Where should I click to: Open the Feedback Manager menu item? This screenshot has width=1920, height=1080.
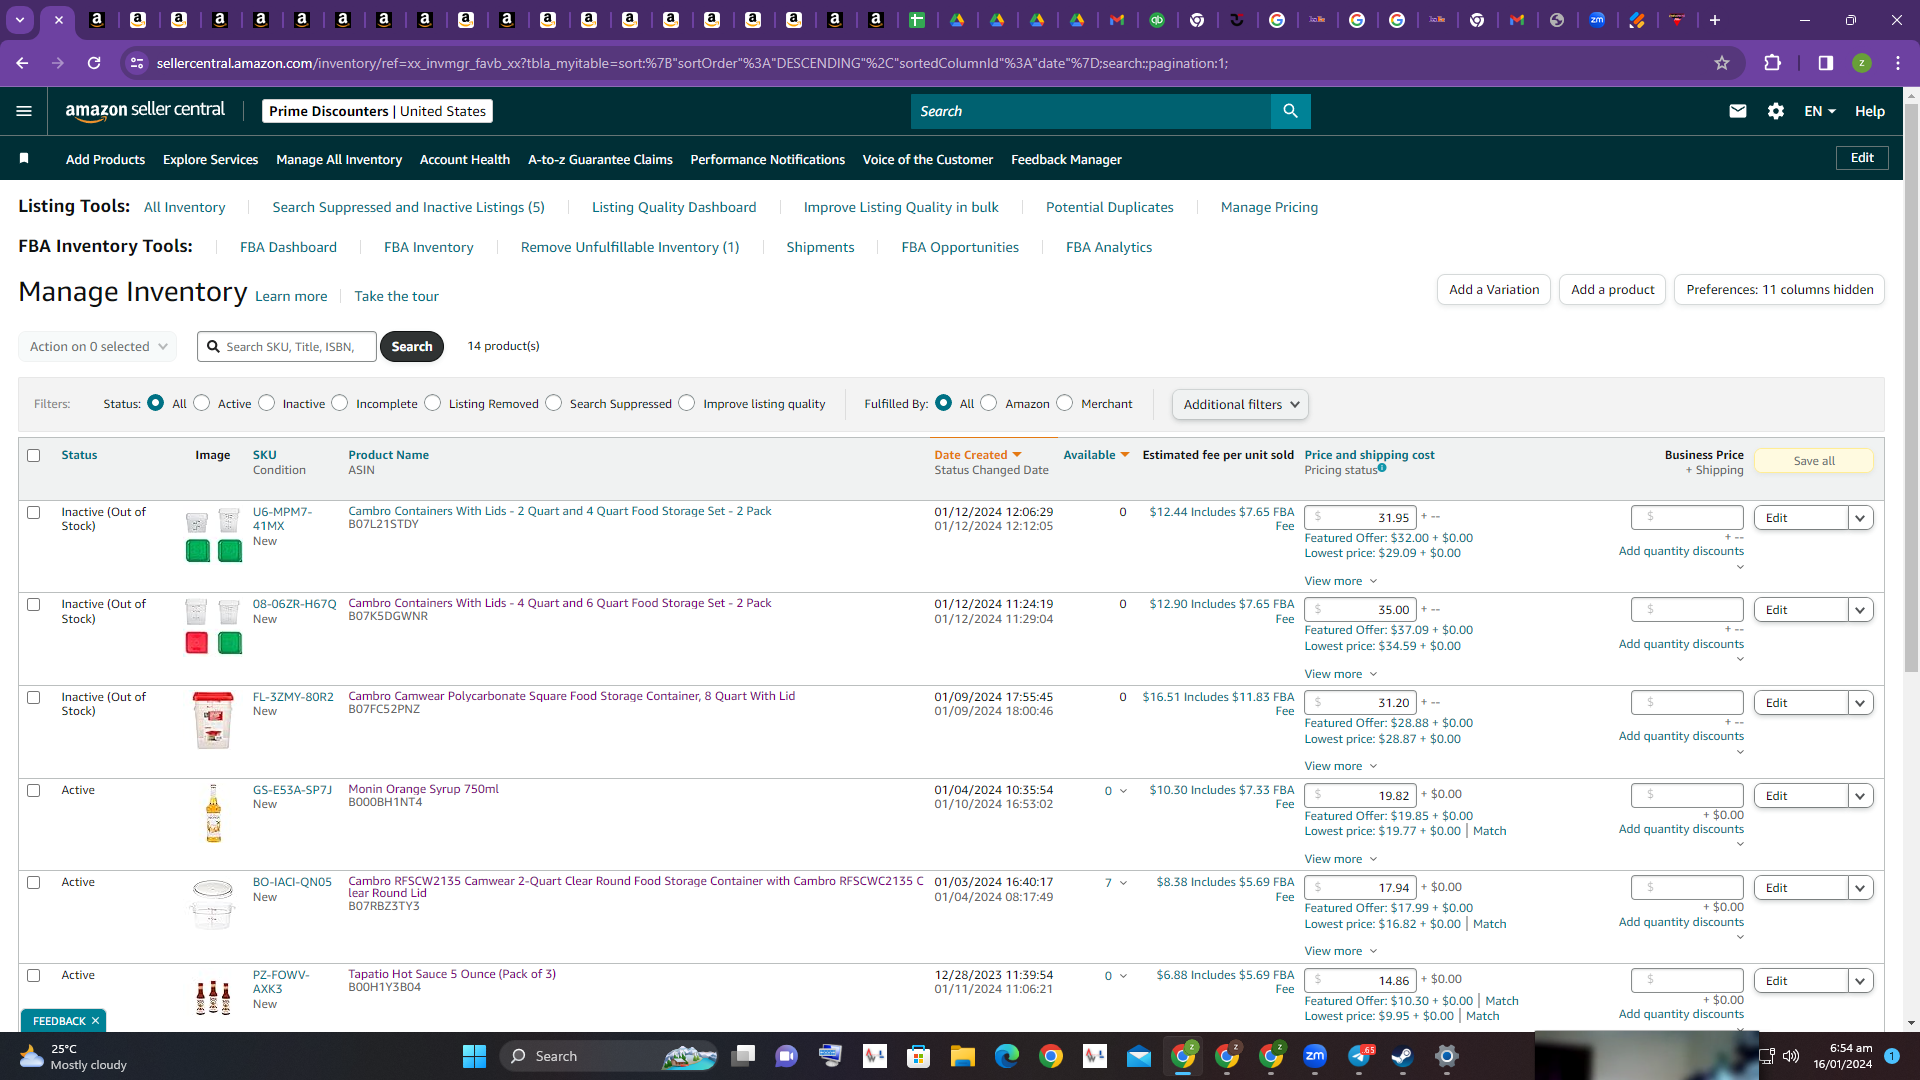[x=1066, y=159]
